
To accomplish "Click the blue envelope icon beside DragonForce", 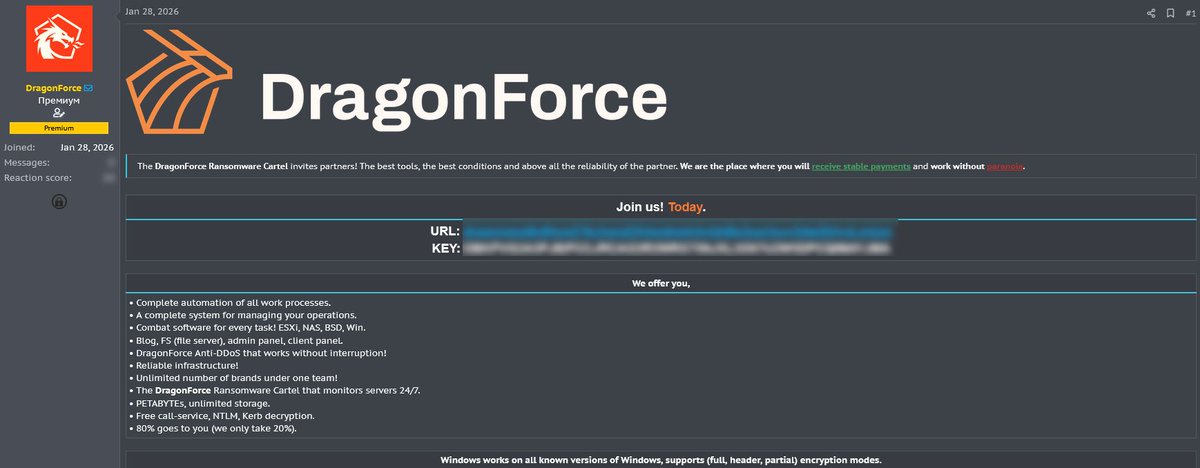I will tap(88, 88).
